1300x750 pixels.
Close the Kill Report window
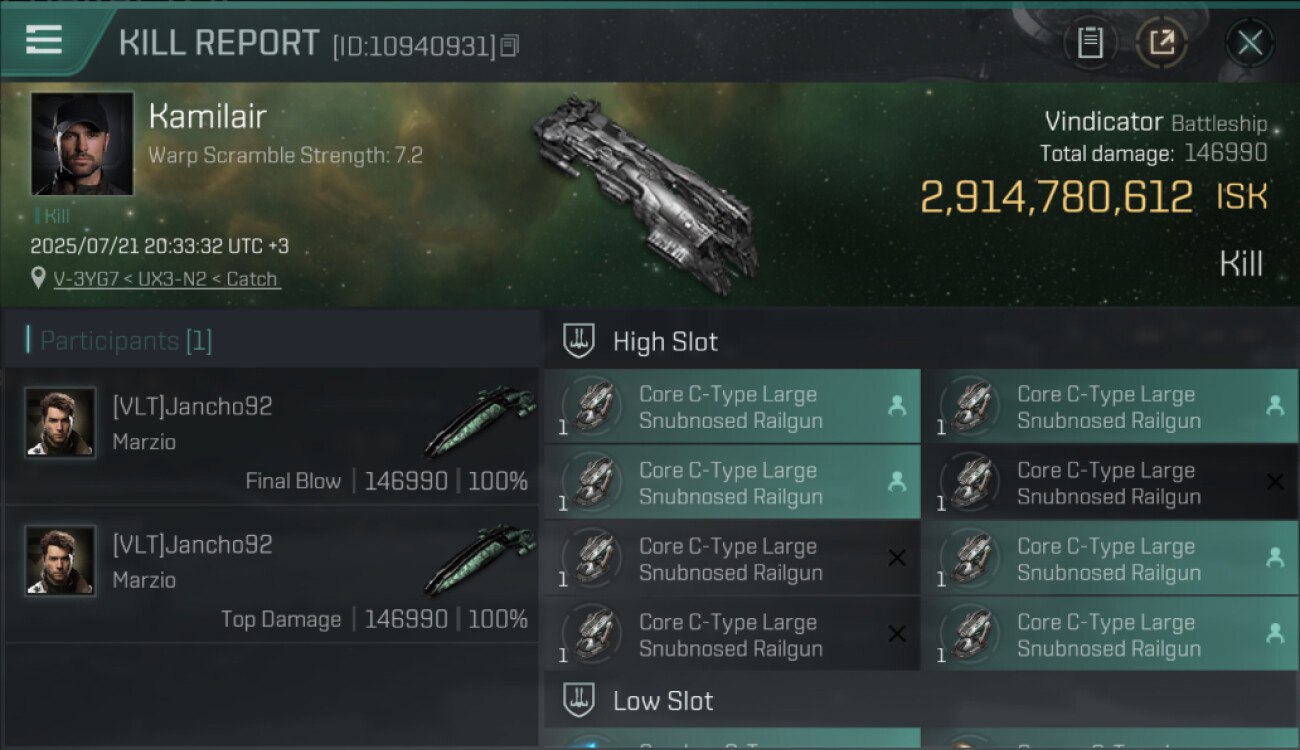coord(1249,43)
